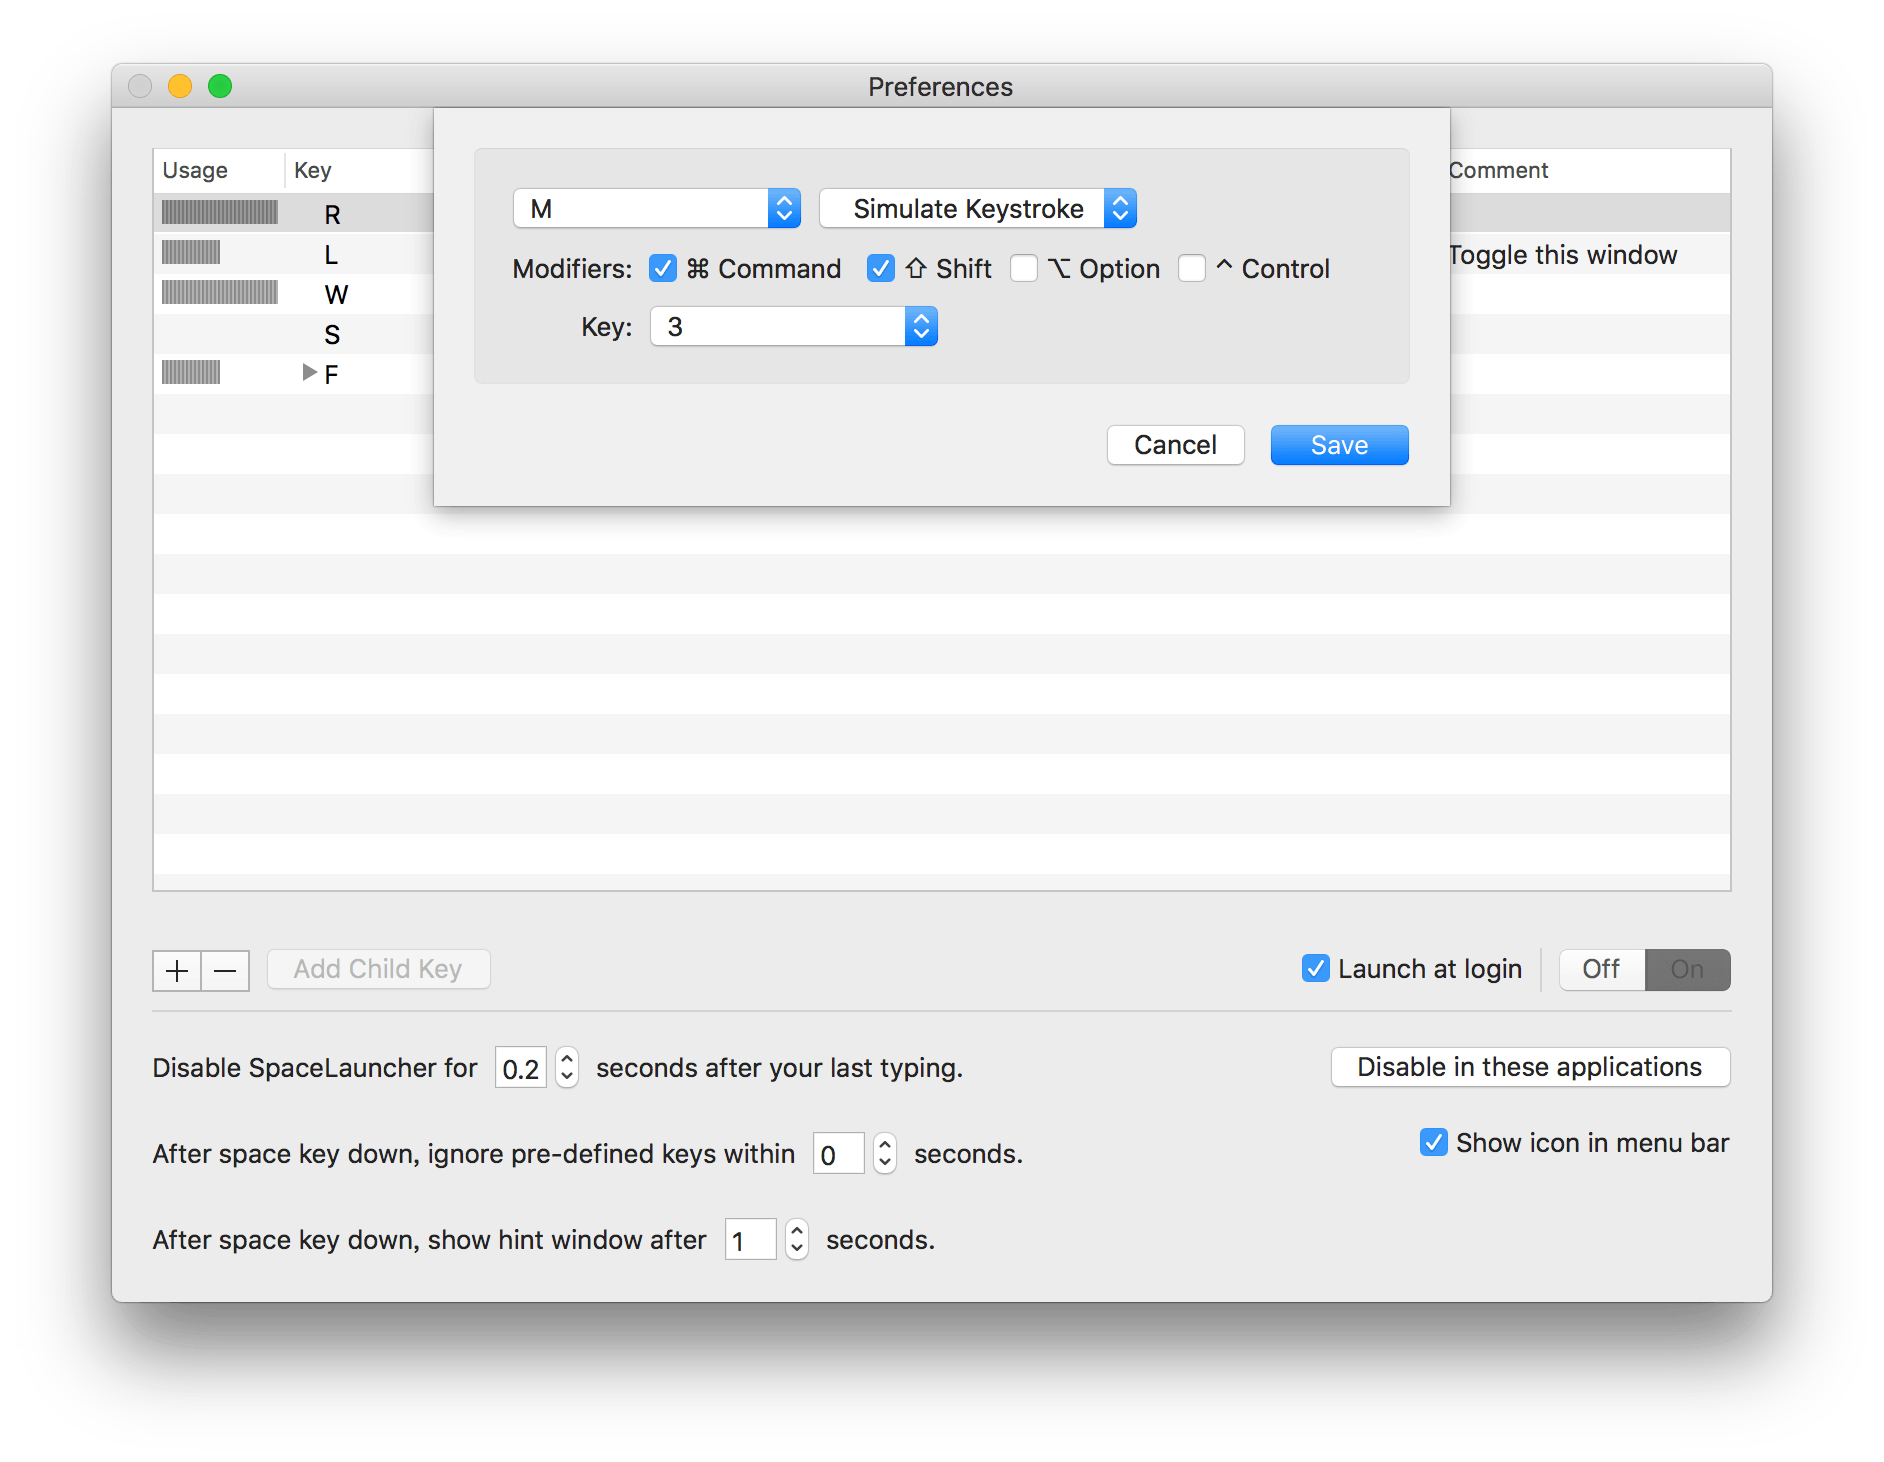Click the hint window delay input field
The image size is (1884, 1462).
(x=750, y=1240)
